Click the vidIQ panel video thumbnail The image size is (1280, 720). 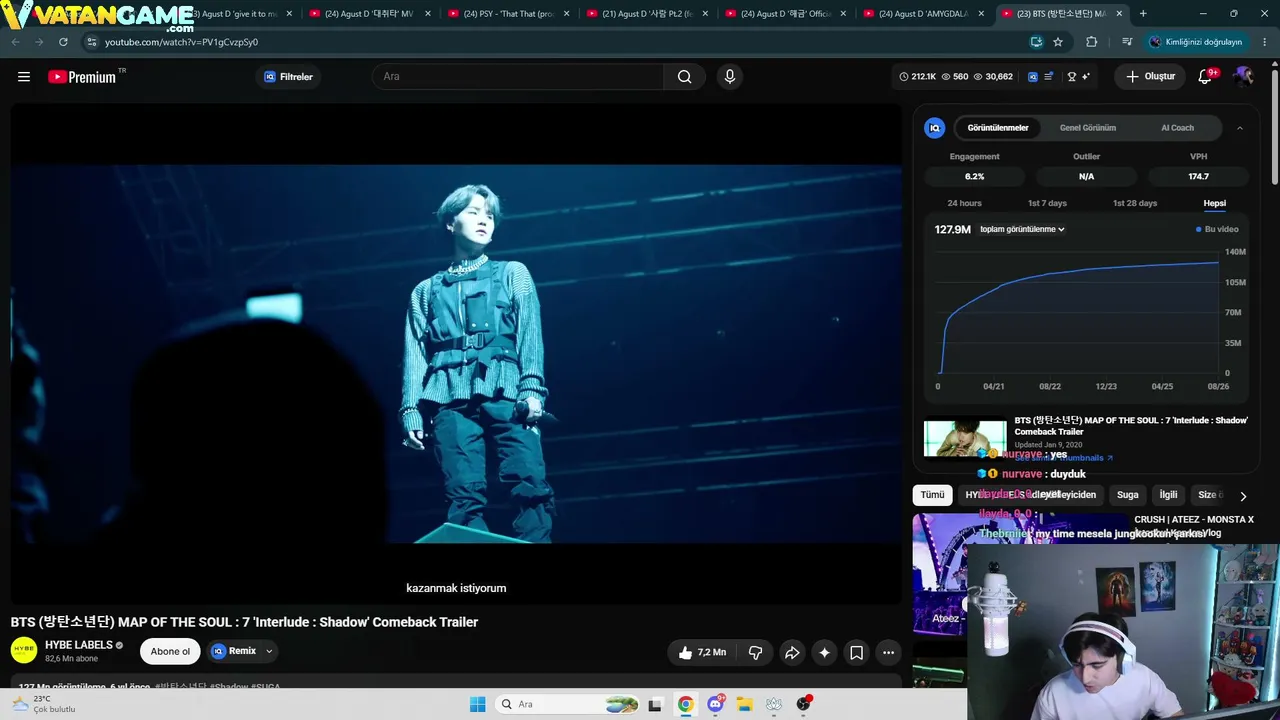(965, 438)
